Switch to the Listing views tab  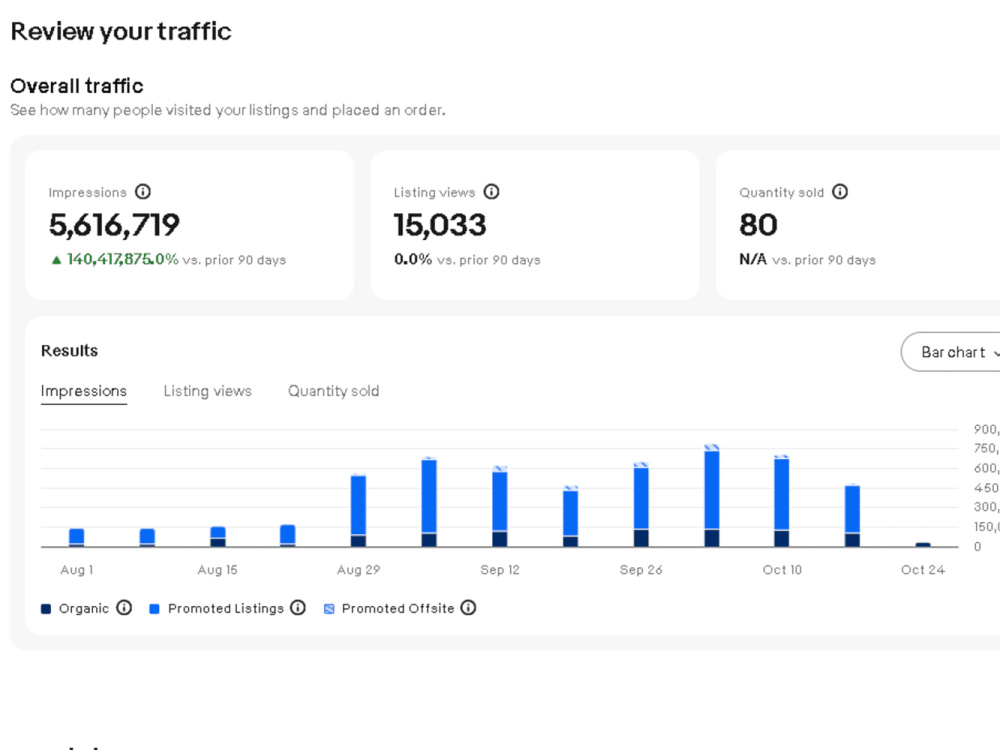coord(207,391)
